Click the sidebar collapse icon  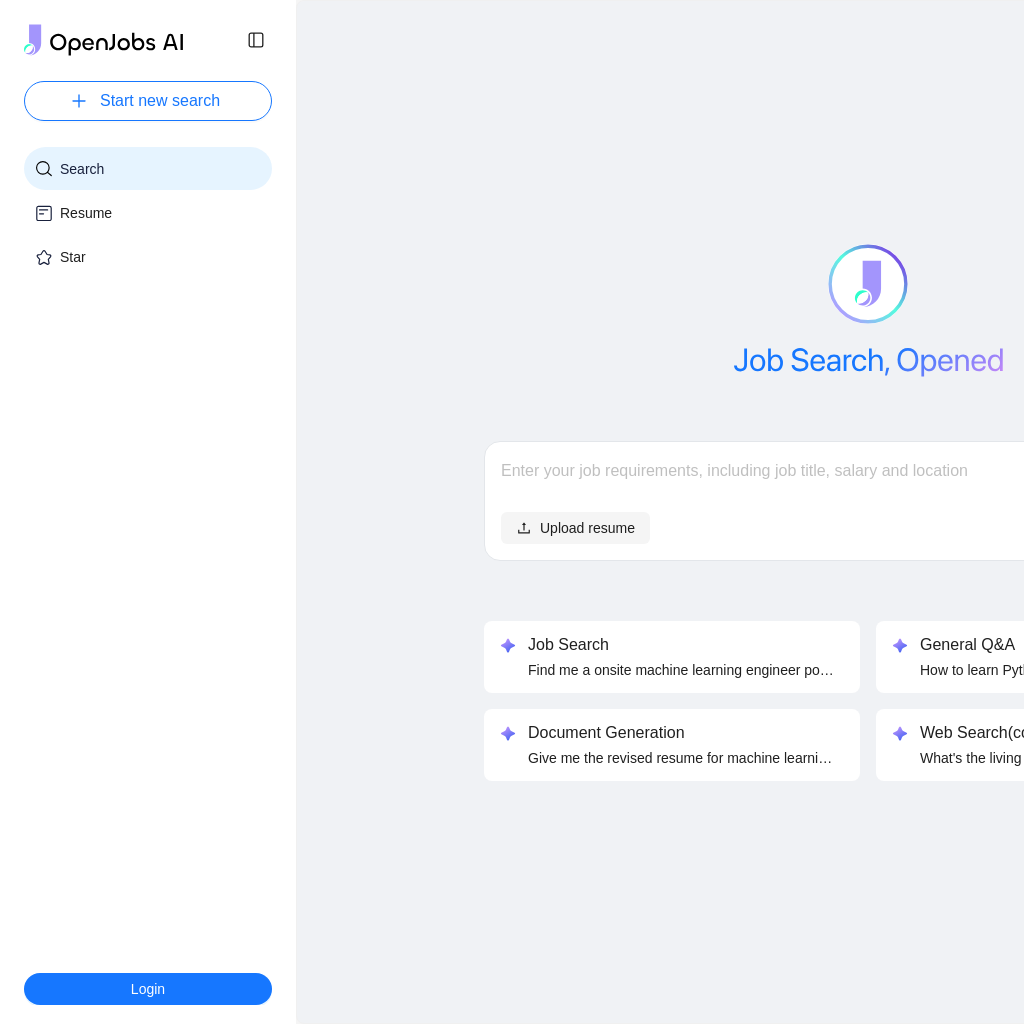point(256,40)
